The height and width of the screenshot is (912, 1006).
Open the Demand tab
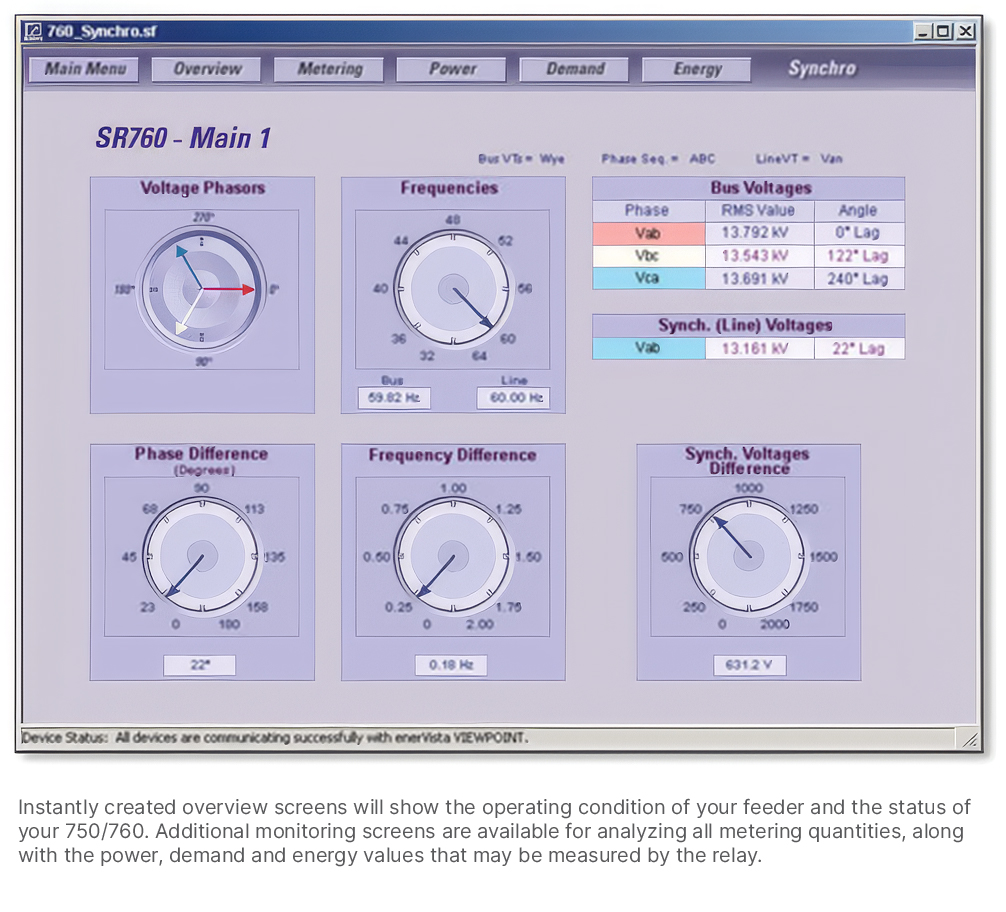point(574,69)
